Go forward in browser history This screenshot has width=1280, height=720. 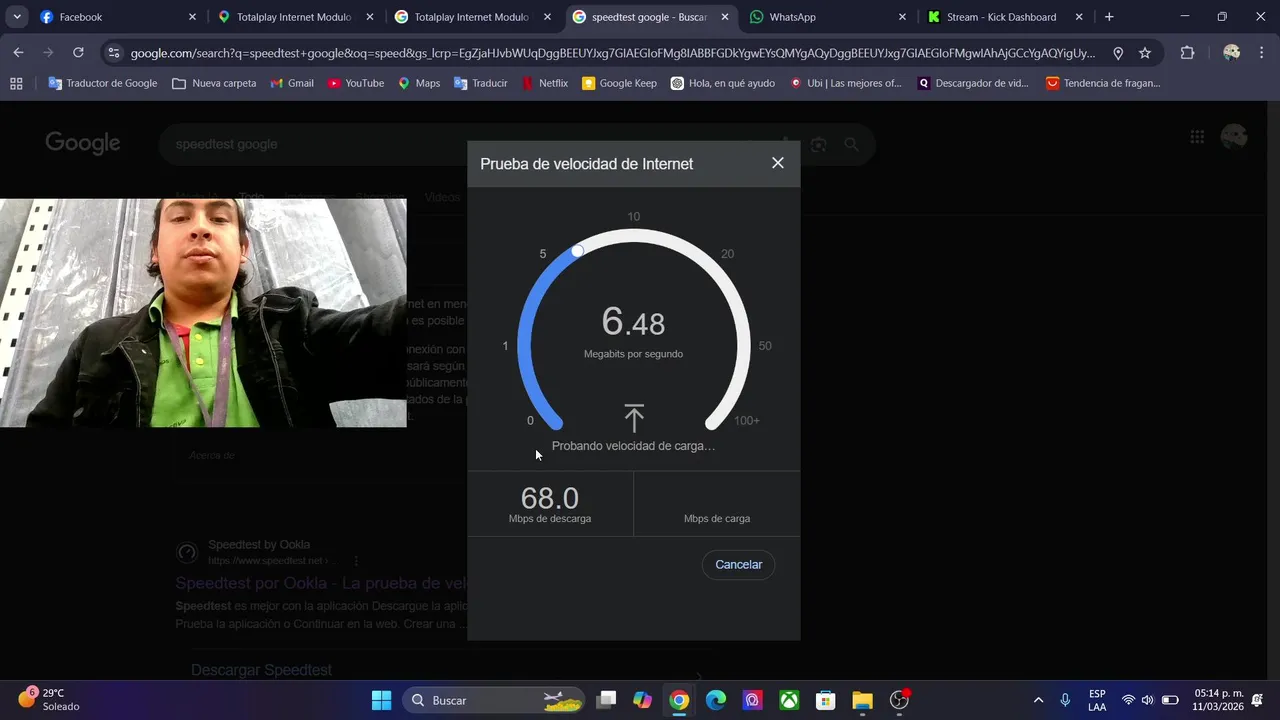tap(48, 53)
